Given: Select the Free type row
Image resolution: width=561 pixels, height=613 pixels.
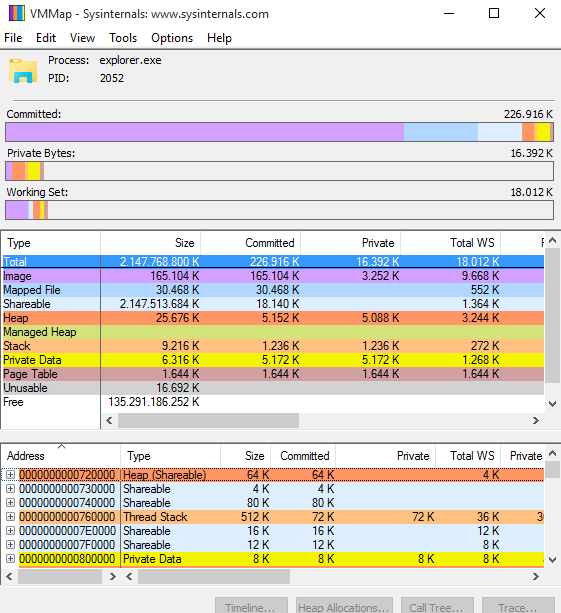Looking at the screenshot, I should [x=273, y=402].
